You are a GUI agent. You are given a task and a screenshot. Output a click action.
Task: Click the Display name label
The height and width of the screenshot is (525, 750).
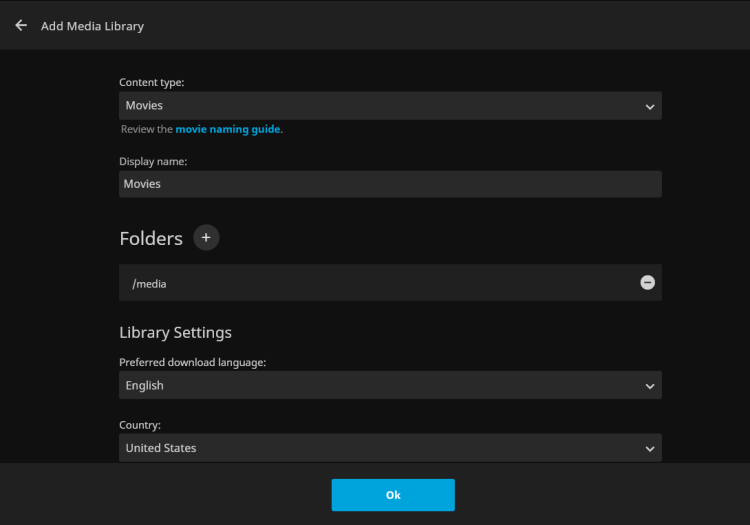coord(153,162)
